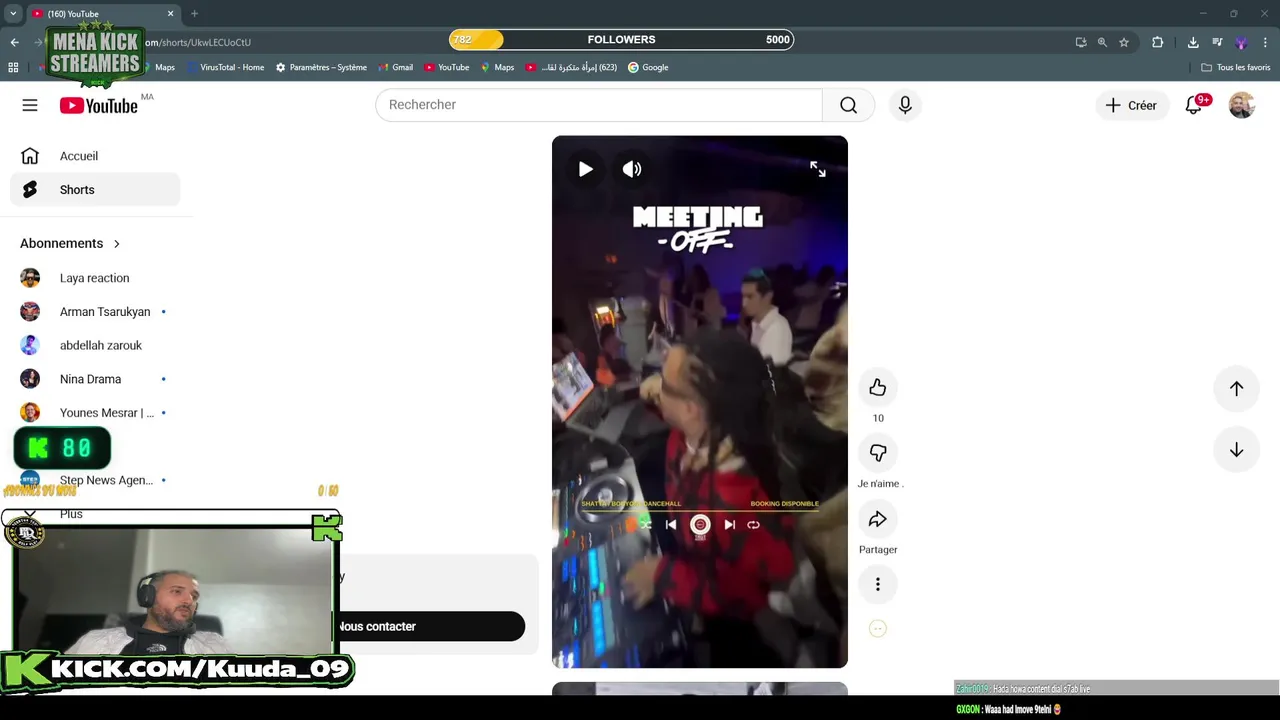Go to the previous Short
1280x720 pixels.
[1236, 389]
